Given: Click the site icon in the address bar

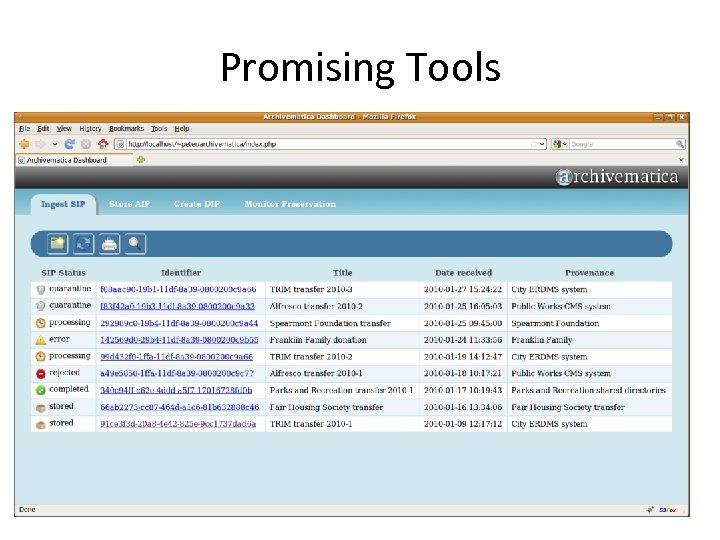Looking at the screenshot, I should [x=120, y=144].
